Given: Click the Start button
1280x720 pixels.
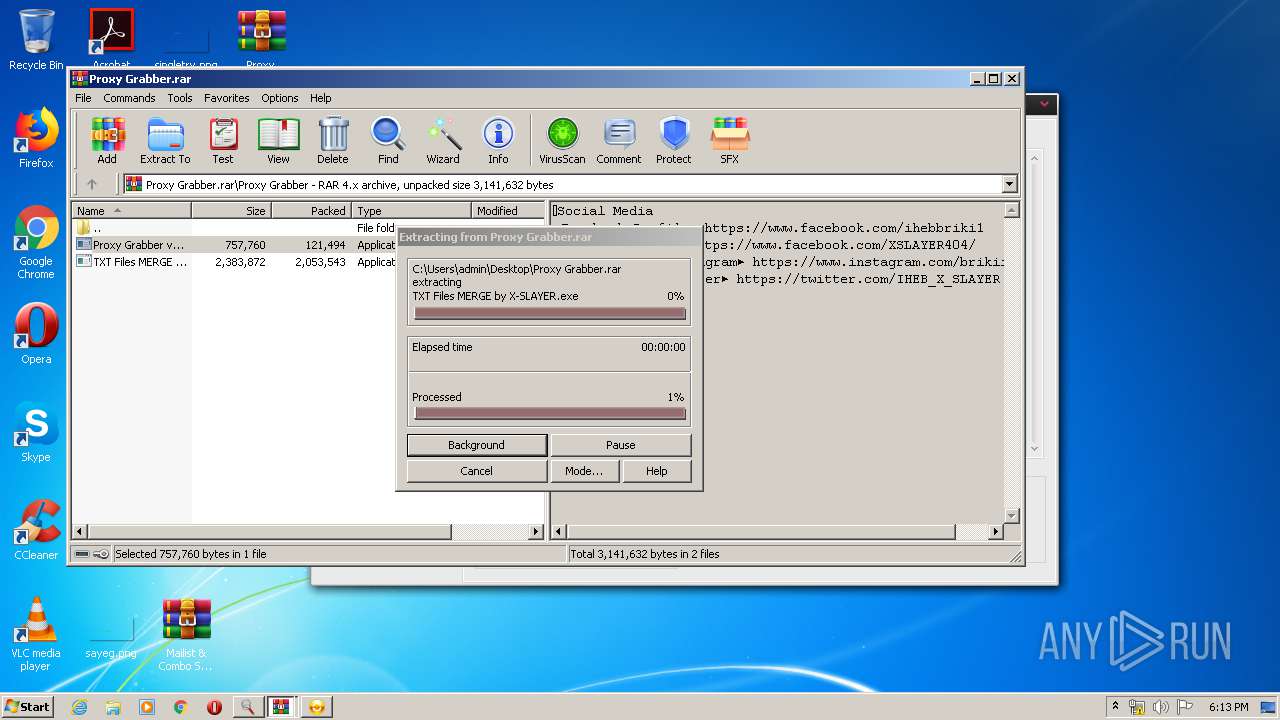Looking at the screenshot, I should (x=27, y=706).
